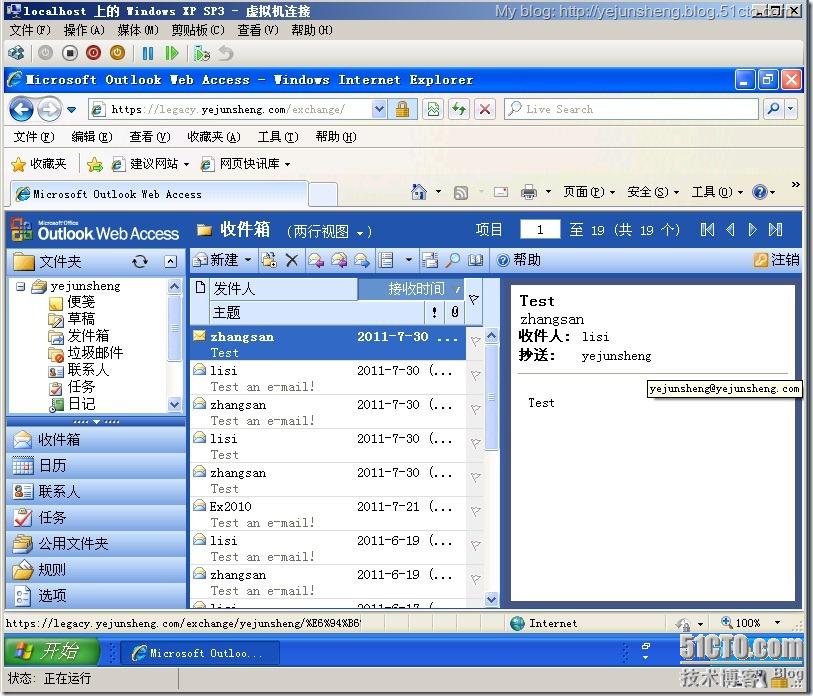This screenshot has height=696, width=813.
Task: Save the VM state with orange power icon
Action: click(118, 53)
